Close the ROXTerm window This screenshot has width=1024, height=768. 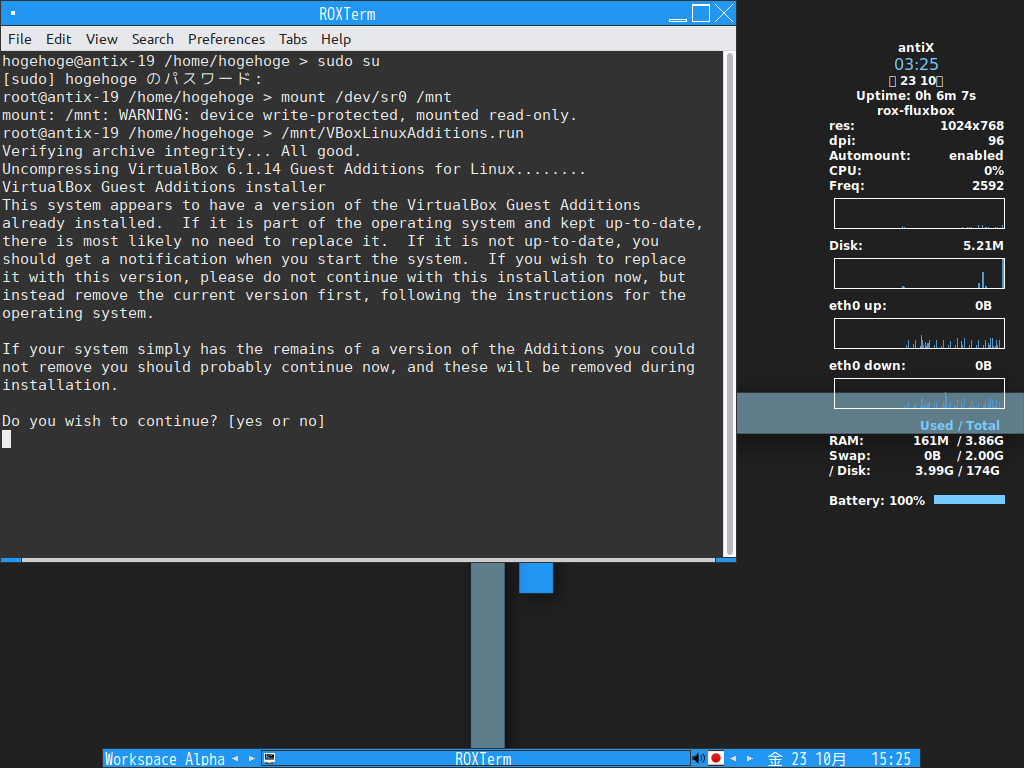pyautogui.click(x=724, y=13)
